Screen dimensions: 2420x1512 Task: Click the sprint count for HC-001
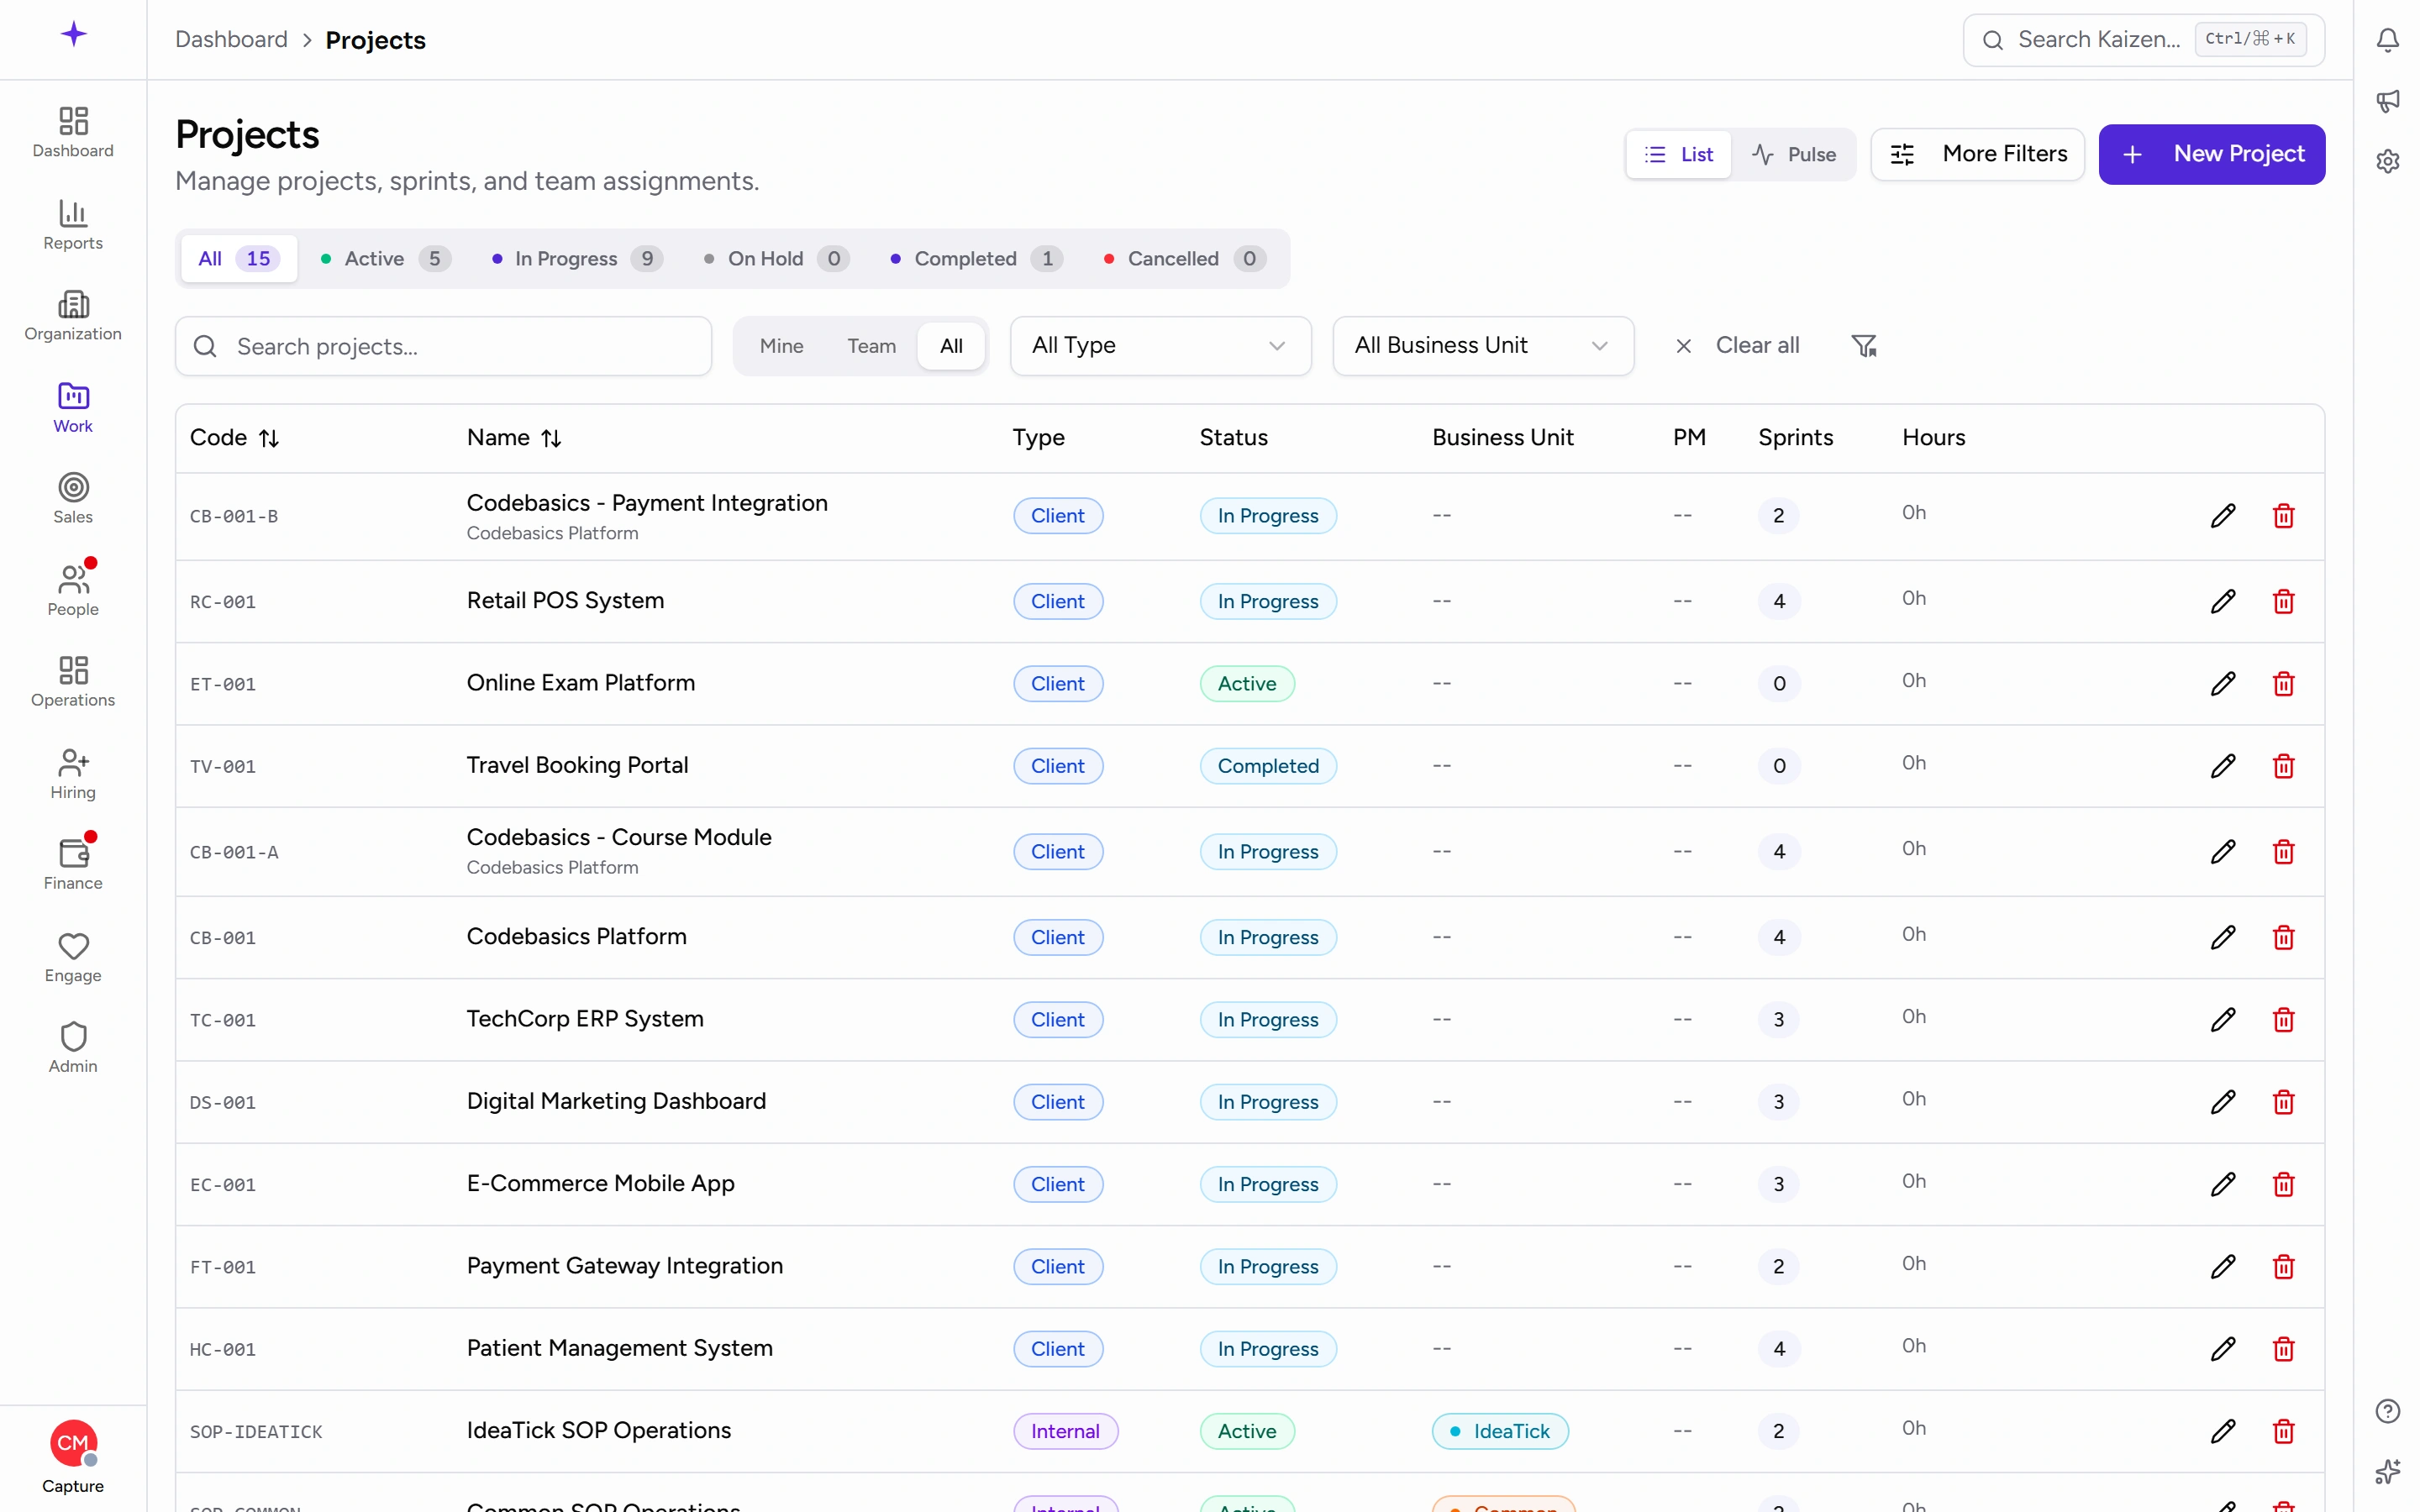[1778, 1349]
